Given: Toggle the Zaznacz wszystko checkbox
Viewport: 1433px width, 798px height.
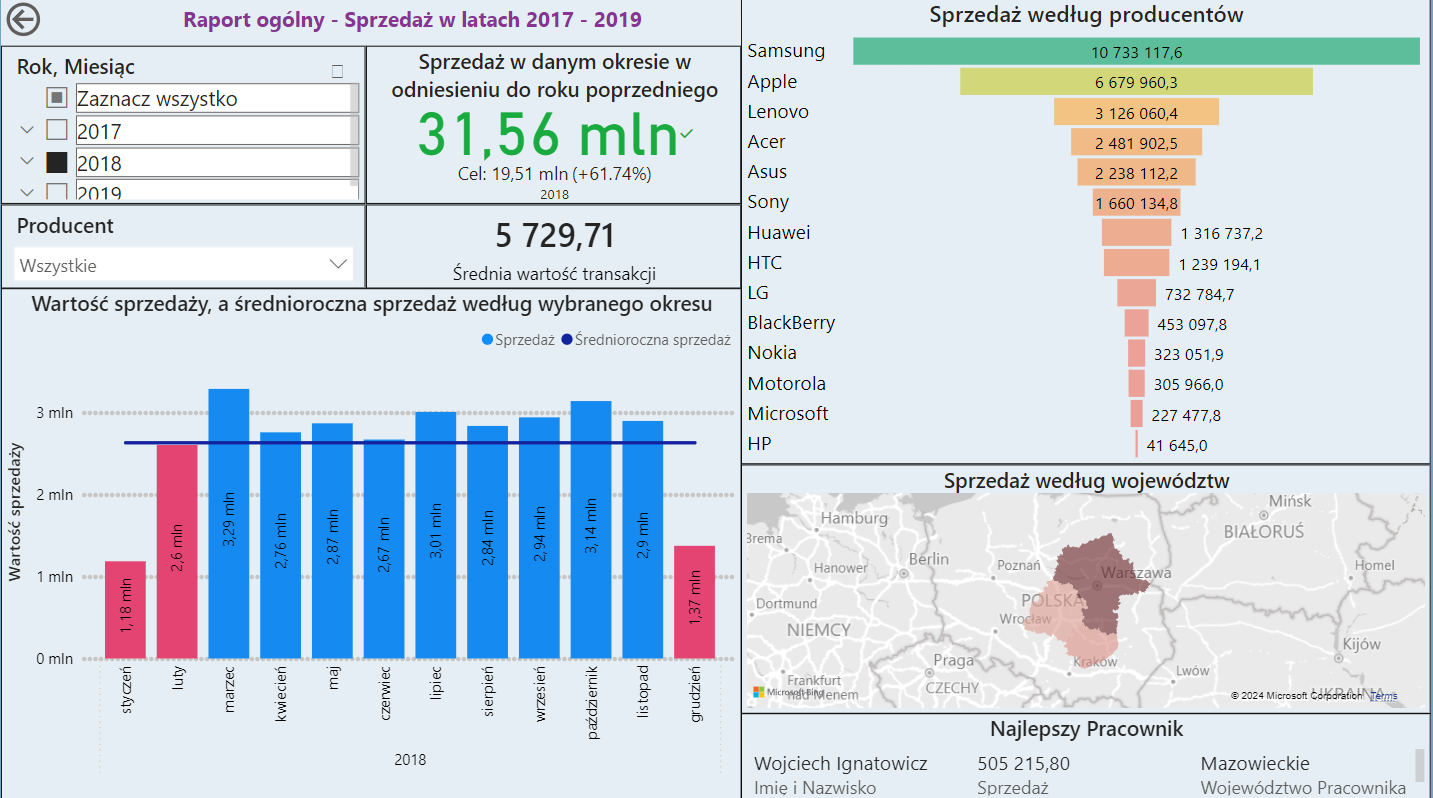Looking at the screenshot, I should click(57, 98).
